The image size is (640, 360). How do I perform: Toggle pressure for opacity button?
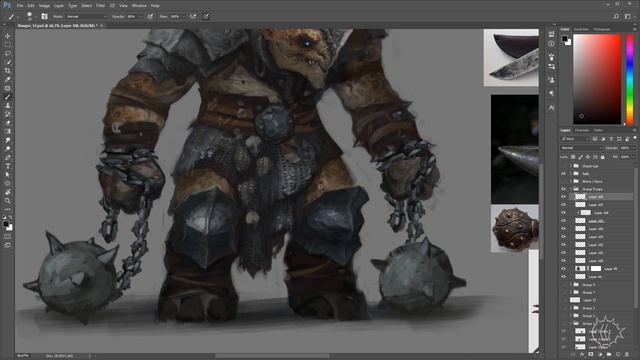pos(151,16)
